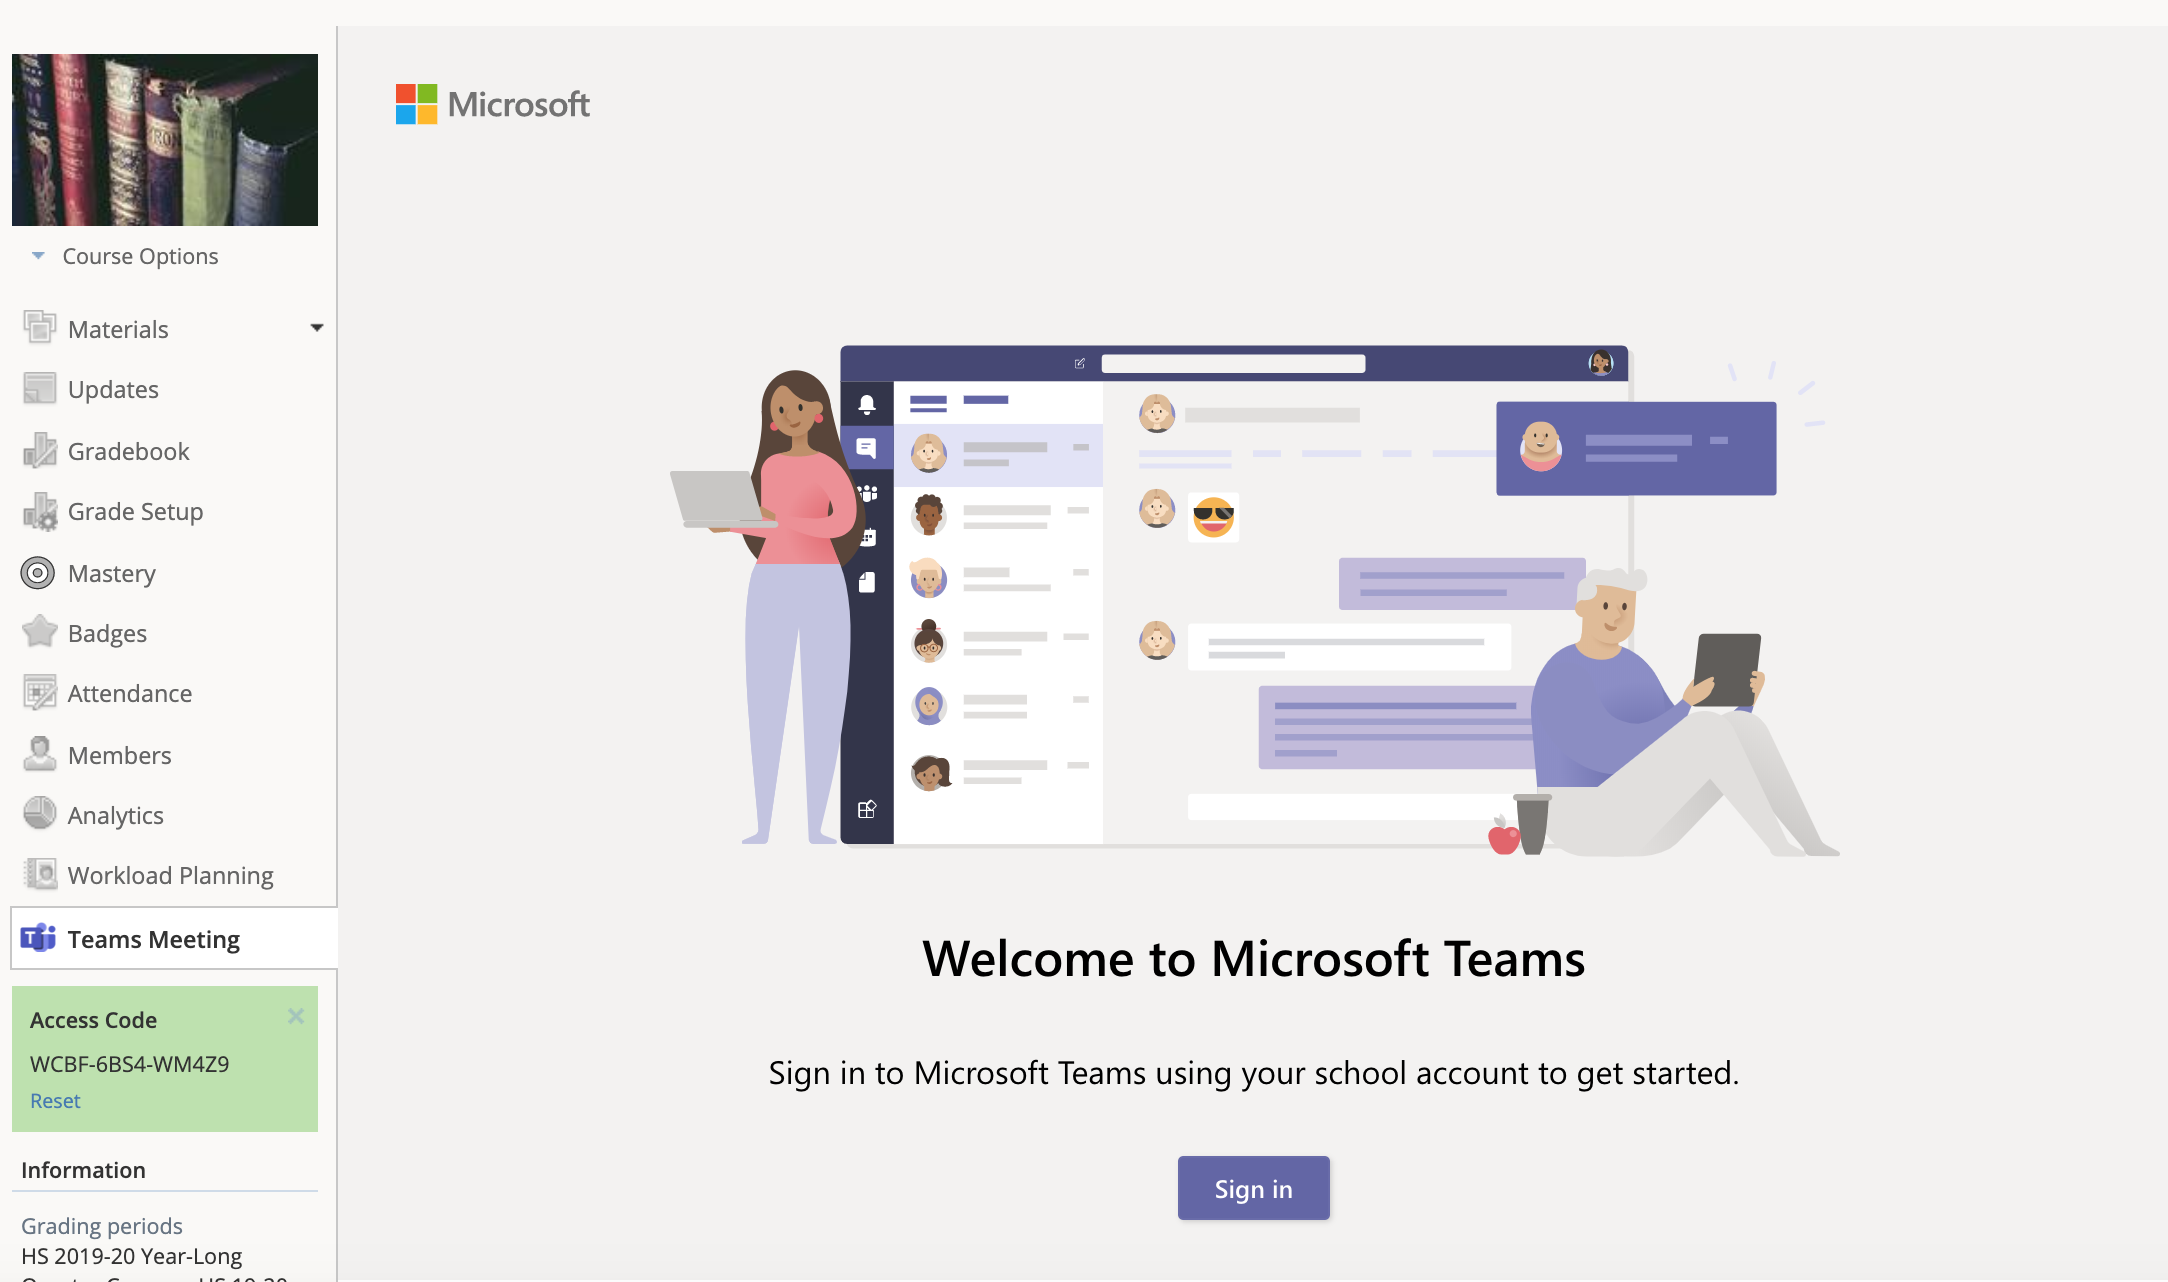Click the Analytics pie chart icon
Viewport: 2168px width, 1282px height.
click(x=39, y=814)
